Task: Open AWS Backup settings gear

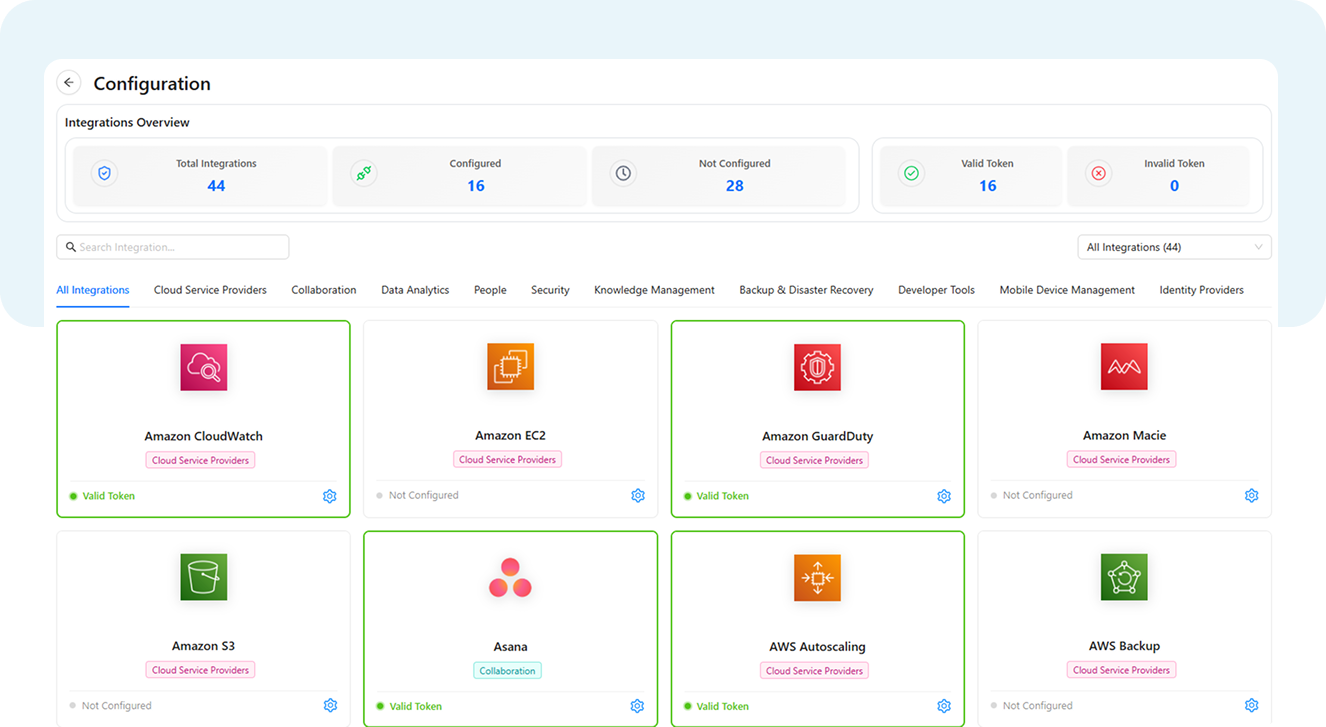Action: 1252,706
